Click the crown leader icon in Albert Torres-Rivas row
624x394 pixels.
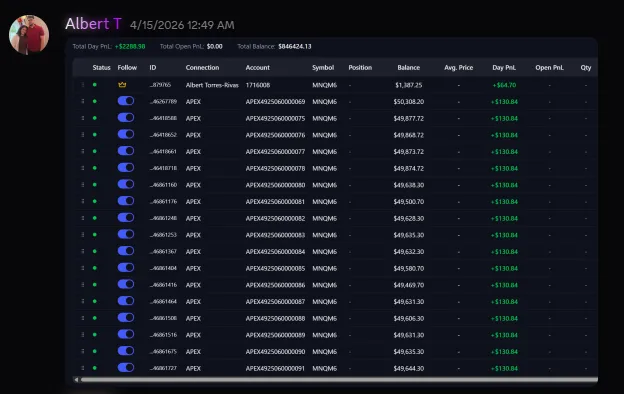pos(122,85)
